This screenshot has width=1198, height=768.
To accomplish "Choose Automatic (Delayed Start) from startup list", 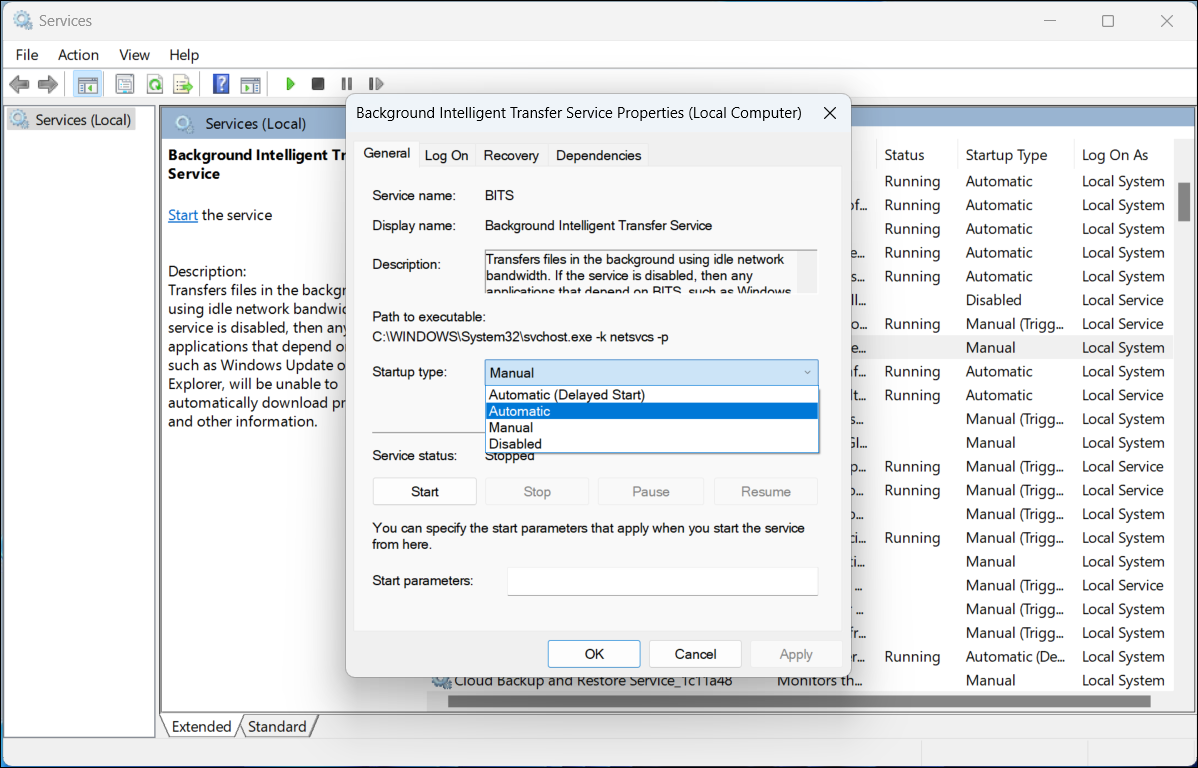I will click(x=652, y=395).
